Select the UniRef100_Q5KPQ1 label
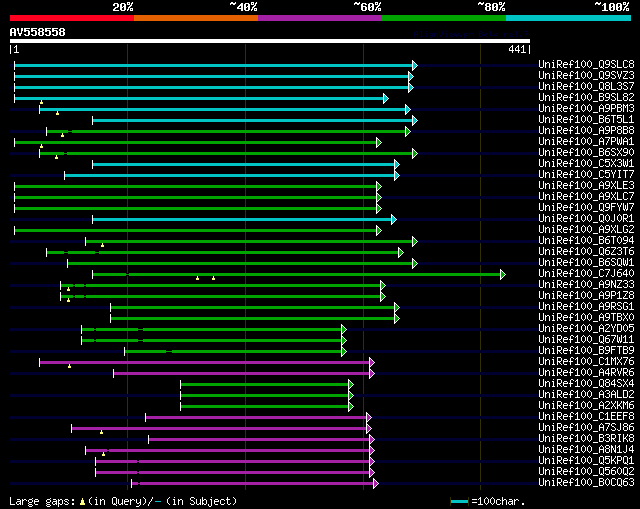Screen dimensions: 640x509 [586, 461]
